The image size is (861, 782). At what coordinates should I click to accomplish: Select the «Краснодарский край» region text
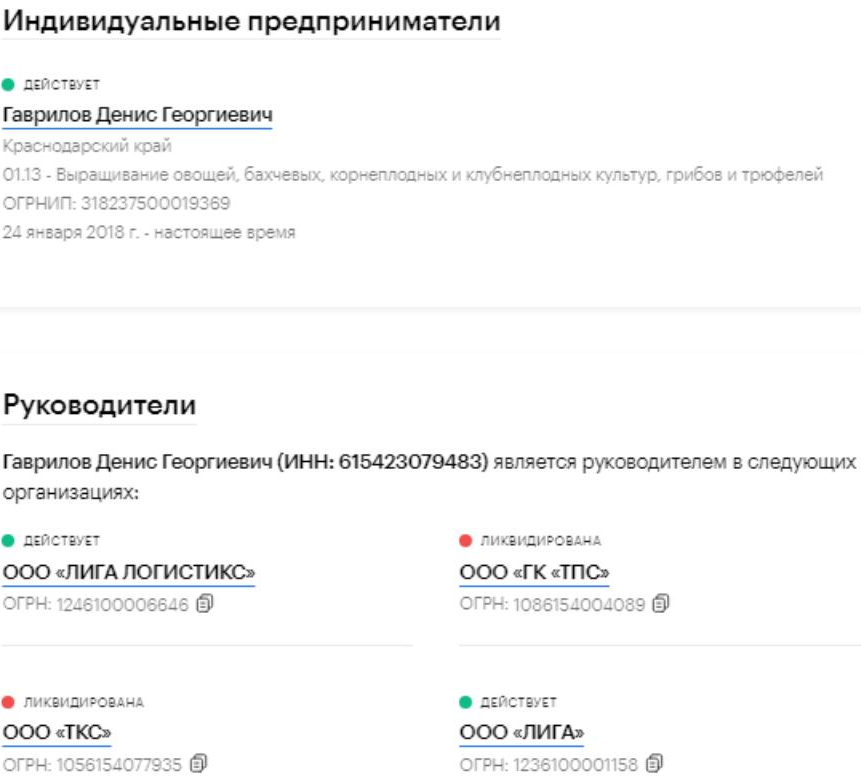pos(87,146)
